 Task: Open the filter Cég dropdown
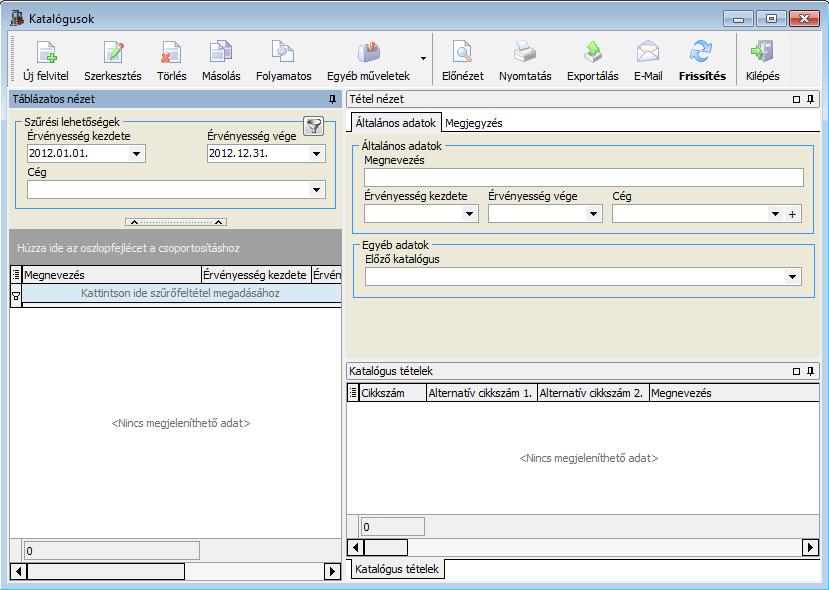click(x=316, y=189)
